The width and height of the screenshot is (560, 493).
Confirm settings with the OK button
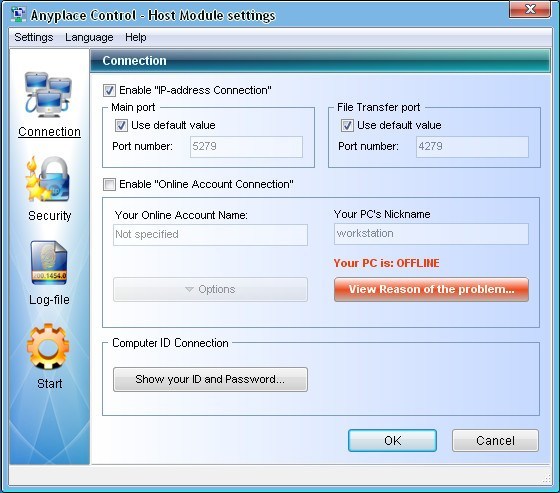pyautogui.click(x=392, y=440)
